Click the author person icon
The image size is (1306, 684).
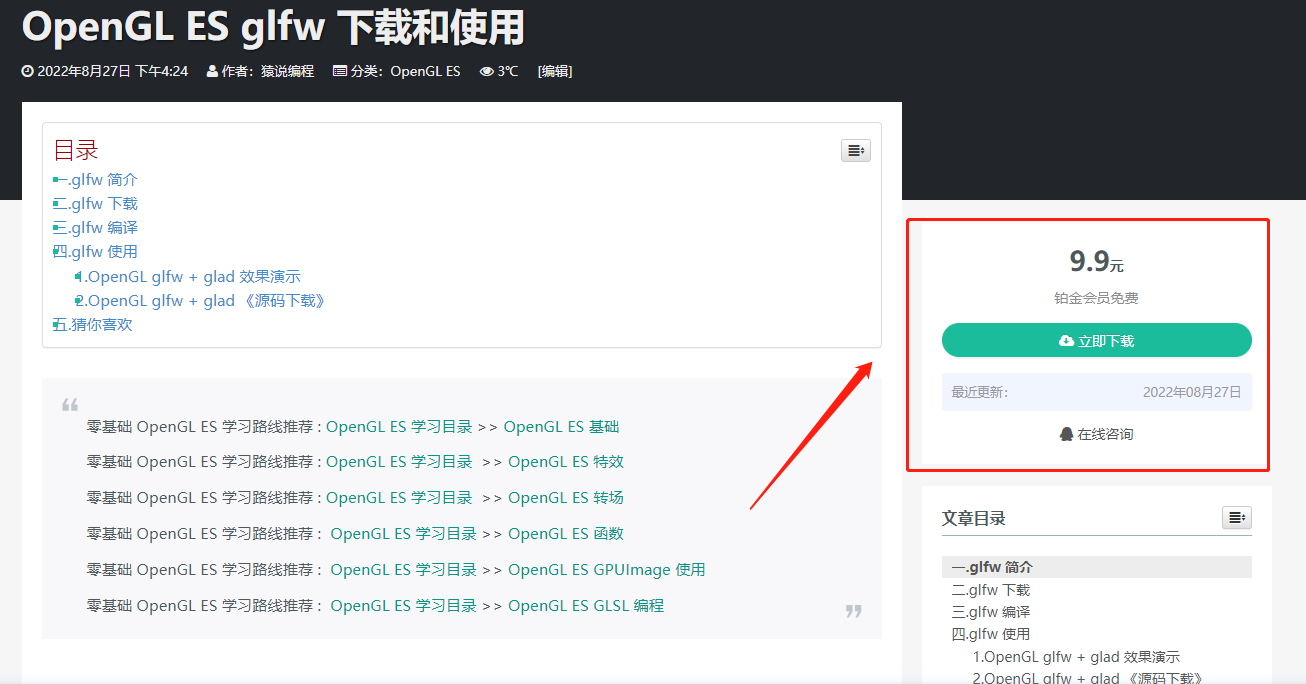(212, 71)
